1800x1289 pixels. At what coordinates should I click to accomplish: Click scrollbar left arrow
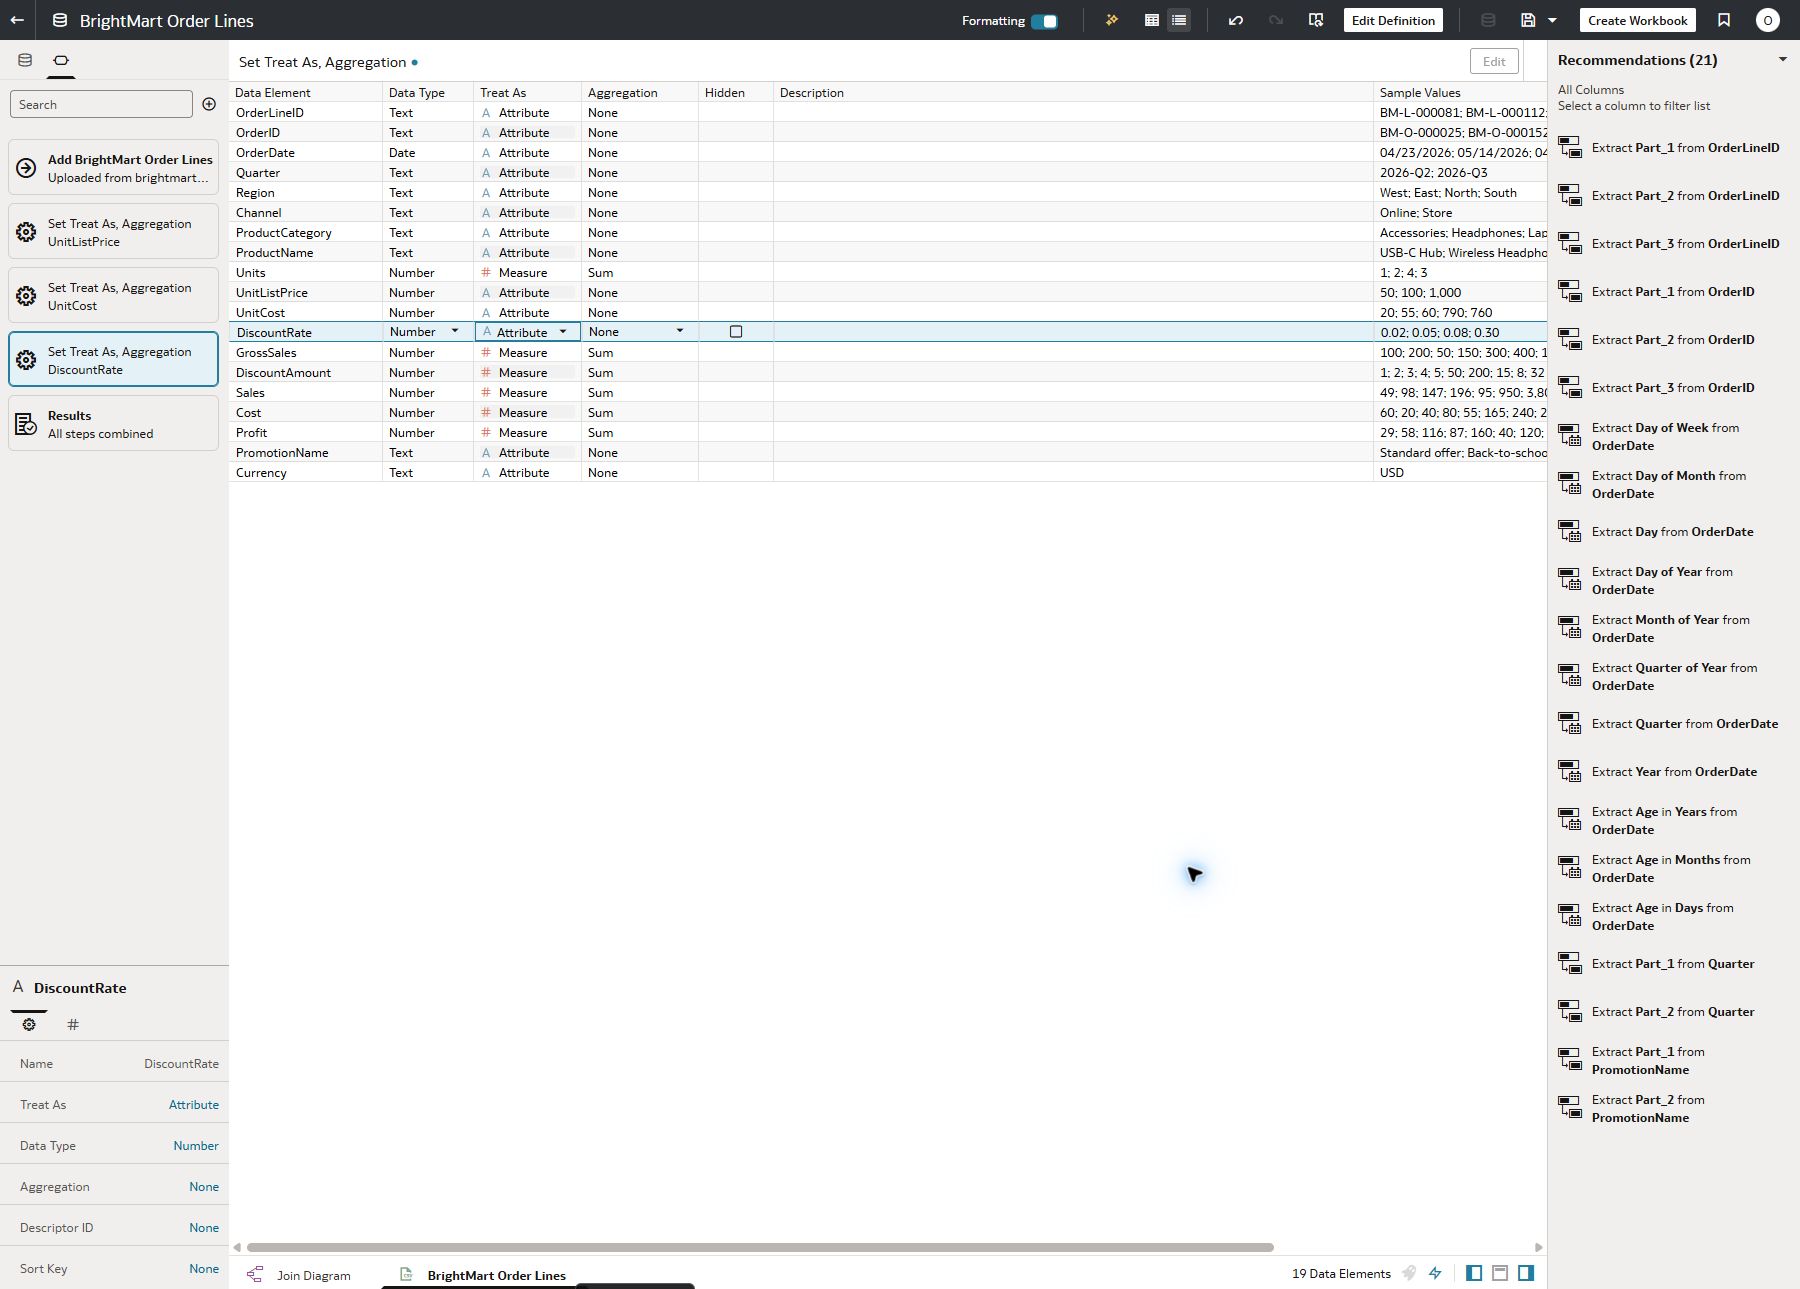click(237, 1247)
